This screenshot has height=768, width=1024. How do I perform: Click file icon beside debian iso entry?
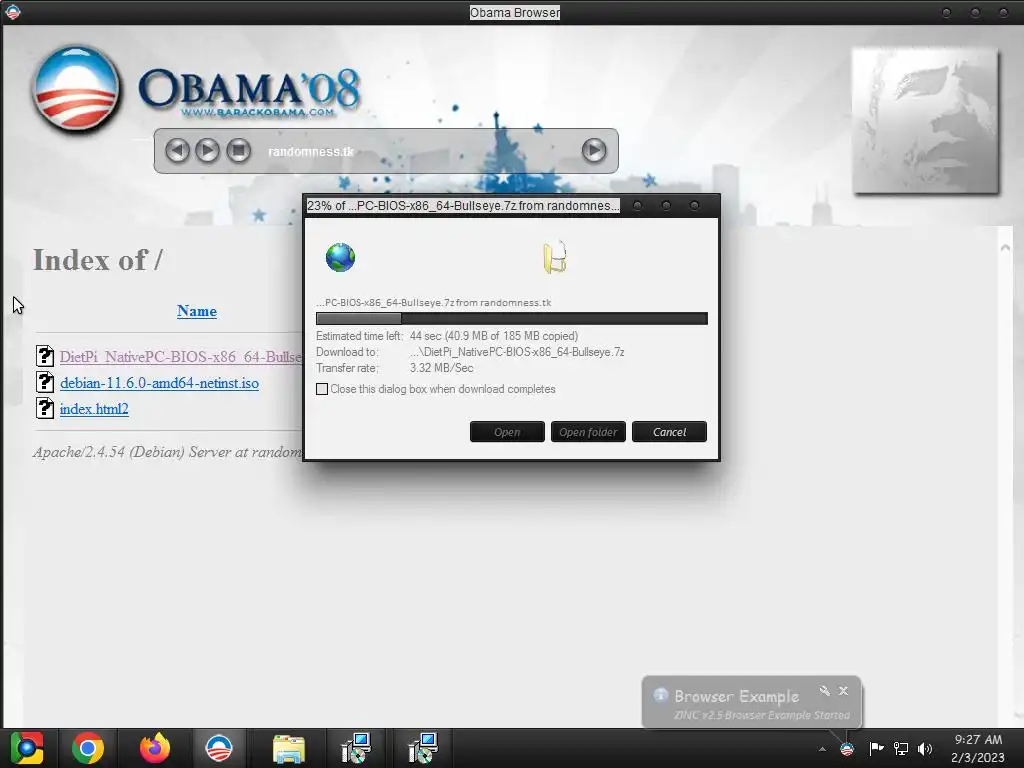click(x=45, y=382)
